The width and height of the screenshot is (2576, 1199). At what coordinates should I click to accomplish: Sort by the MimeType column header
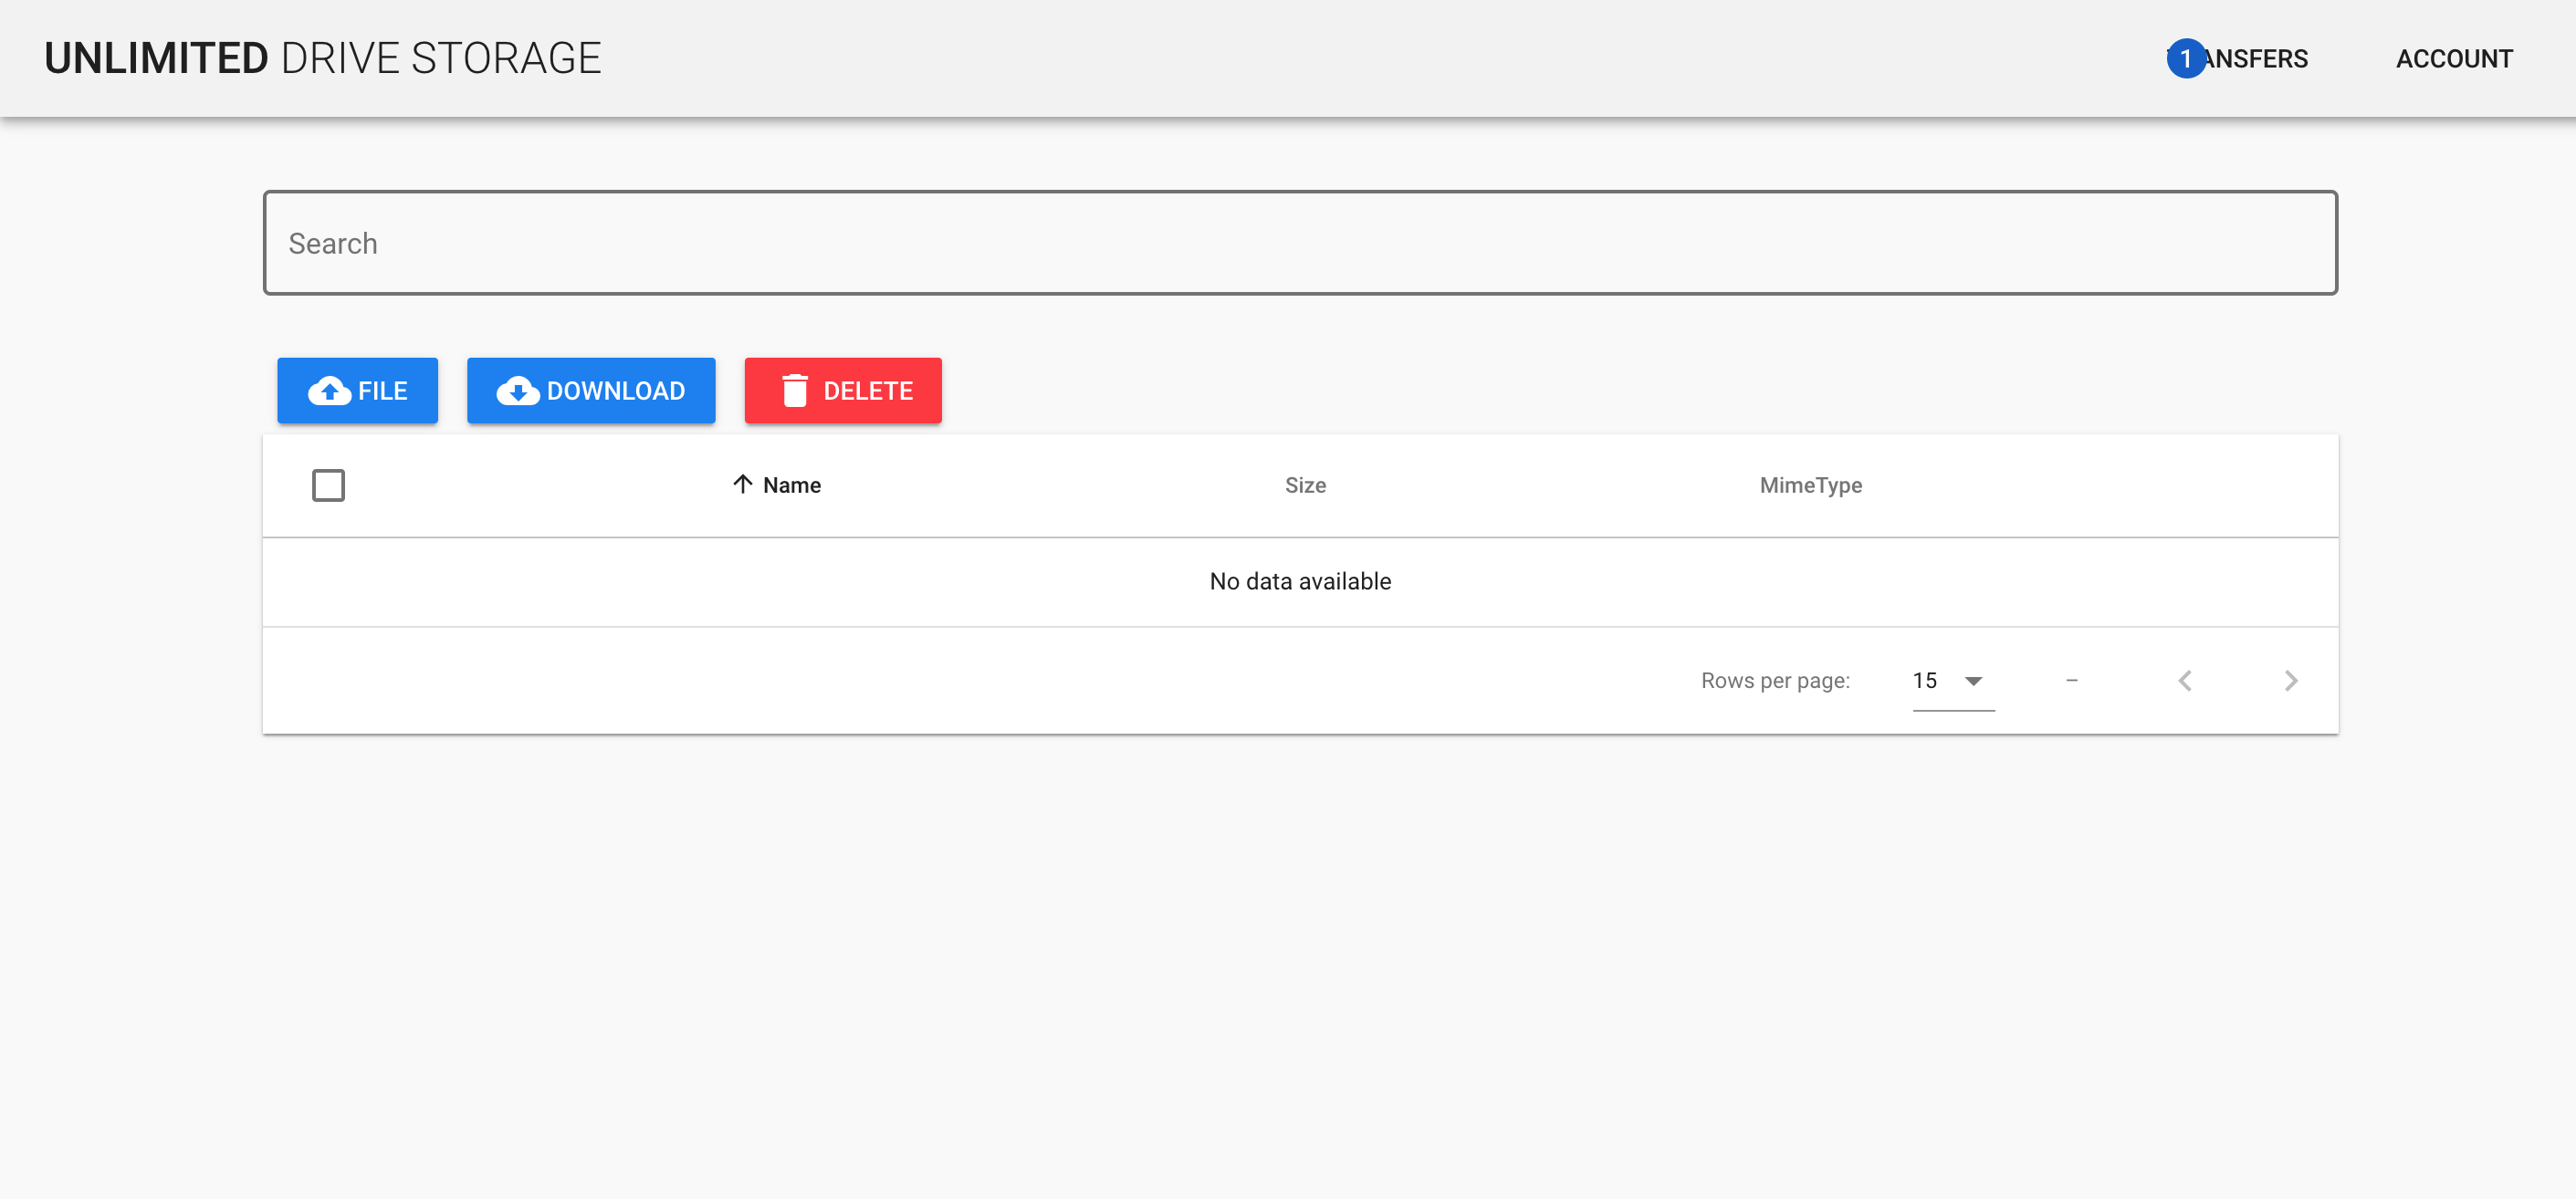pyautogui.click(x=1810, y=485)
